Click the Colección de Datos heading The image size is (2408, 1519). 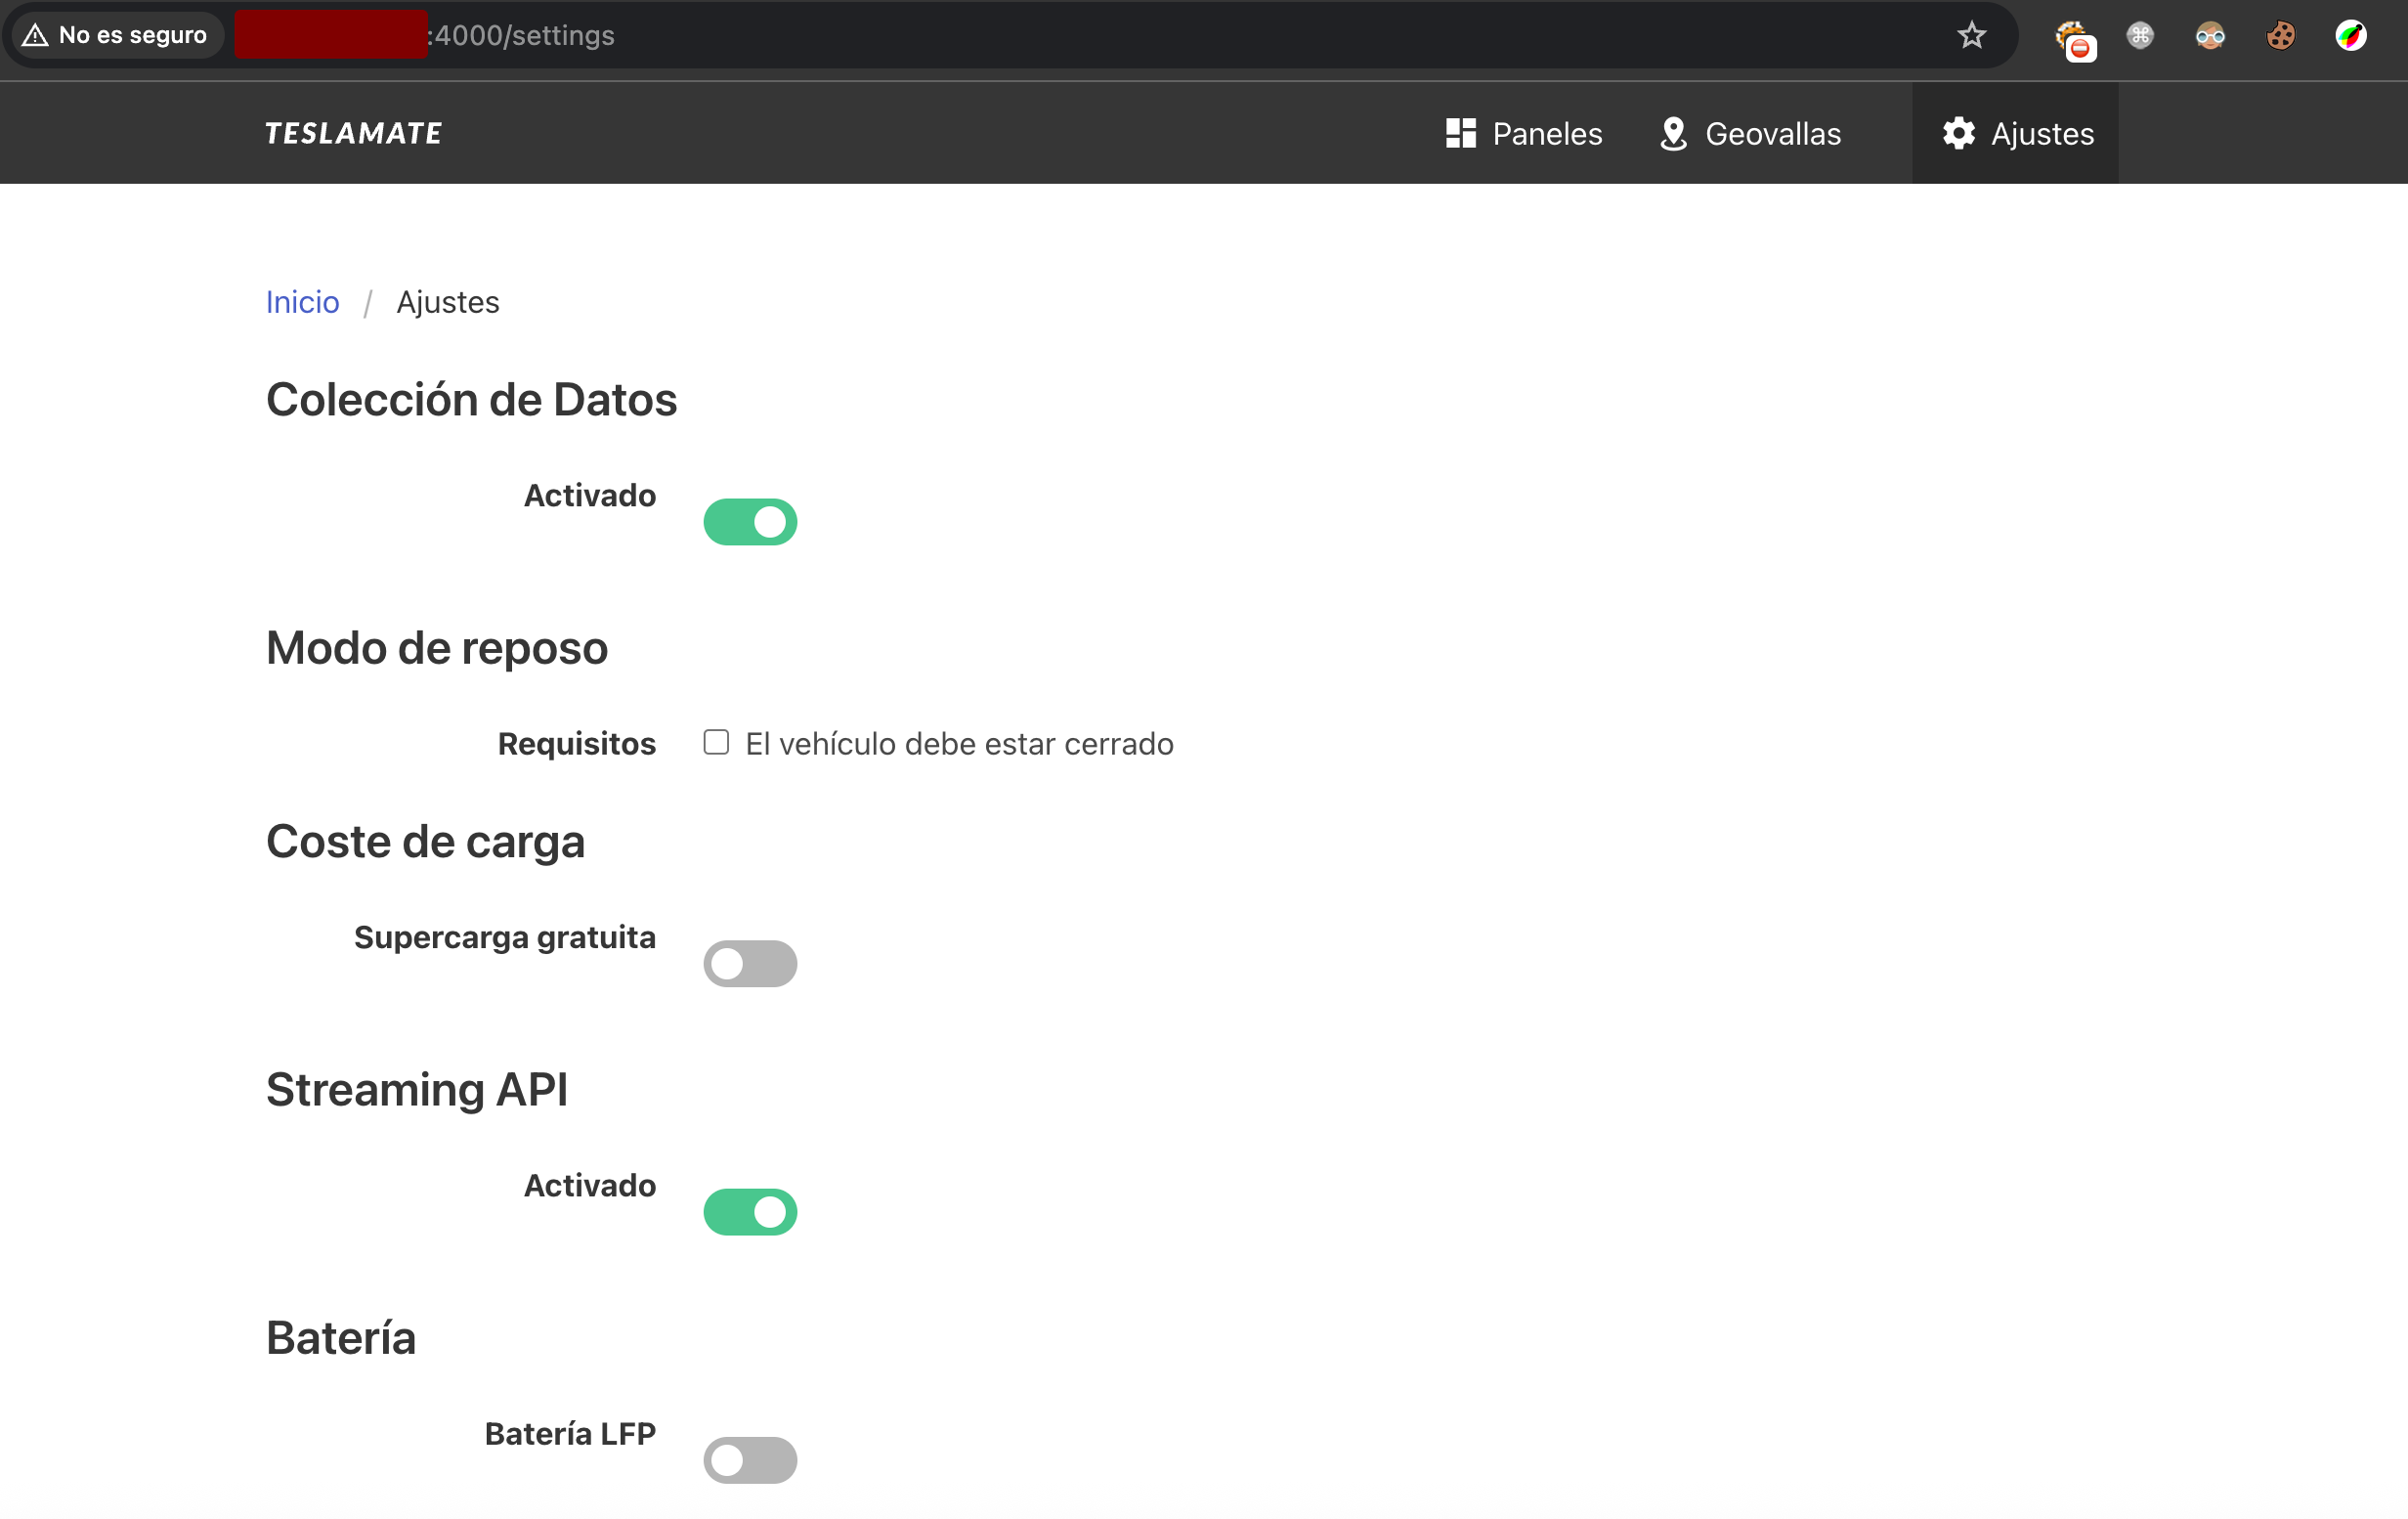tap(471, 400)
